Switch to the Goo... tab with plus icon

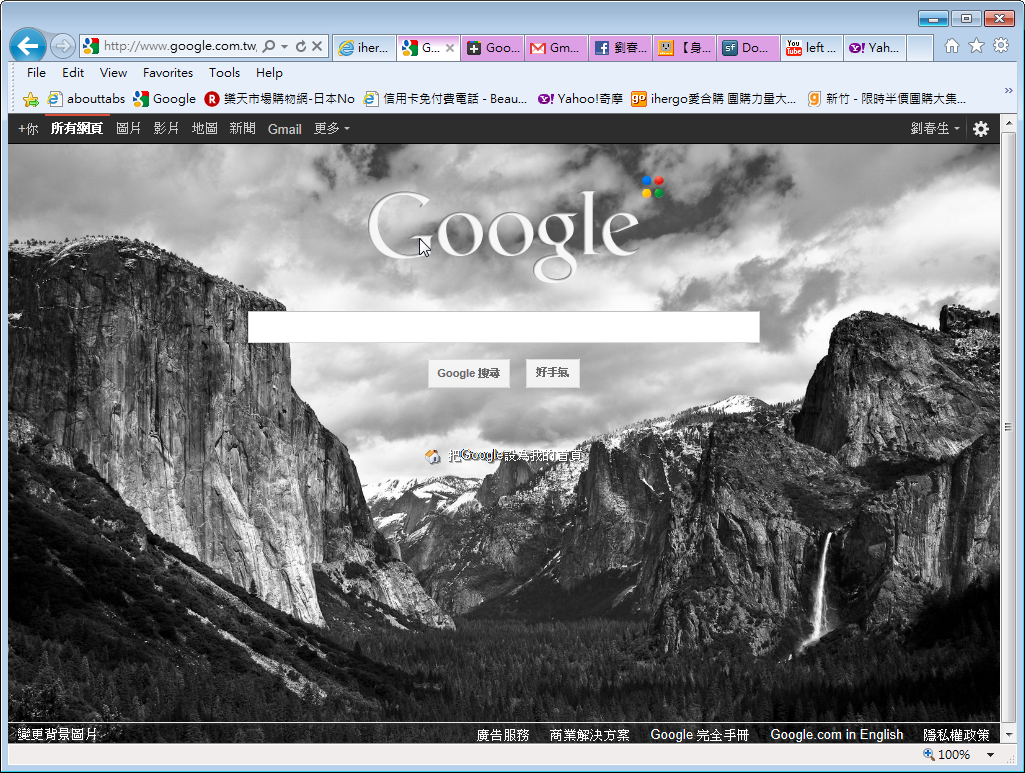[494, 48]
